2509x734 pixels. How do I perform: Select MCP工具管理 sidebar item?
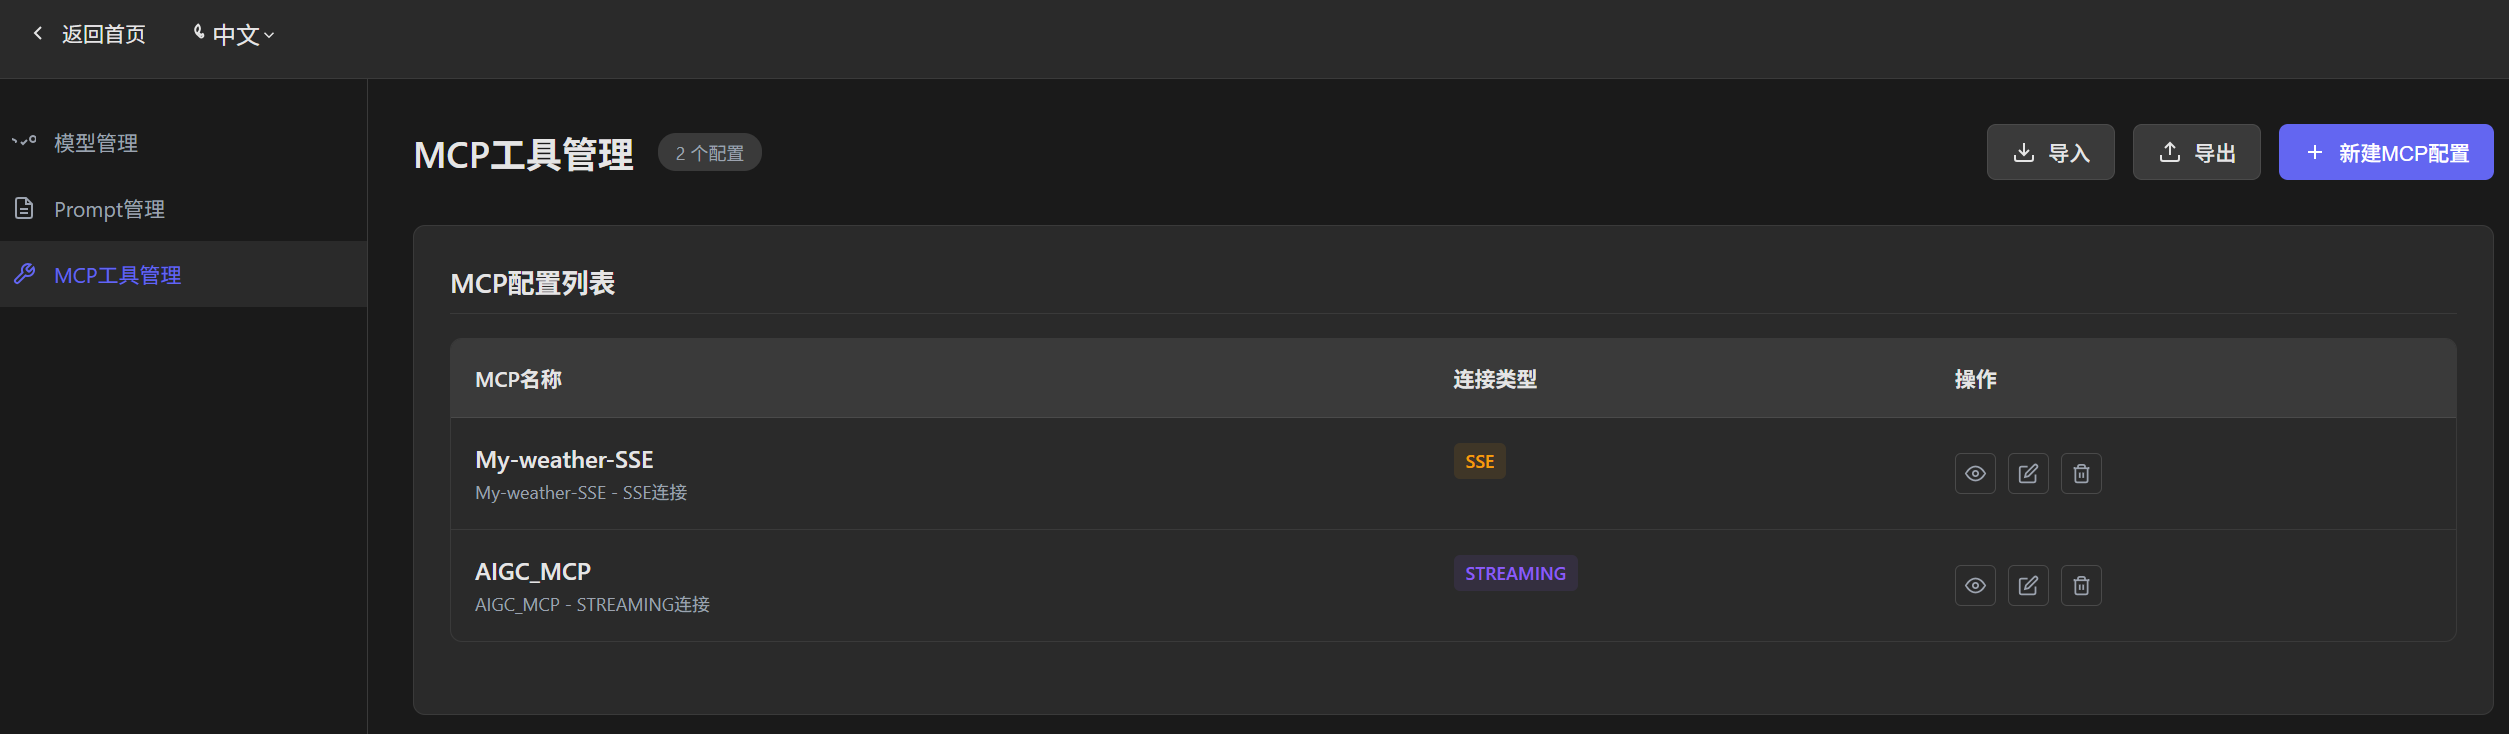[118, 275]
